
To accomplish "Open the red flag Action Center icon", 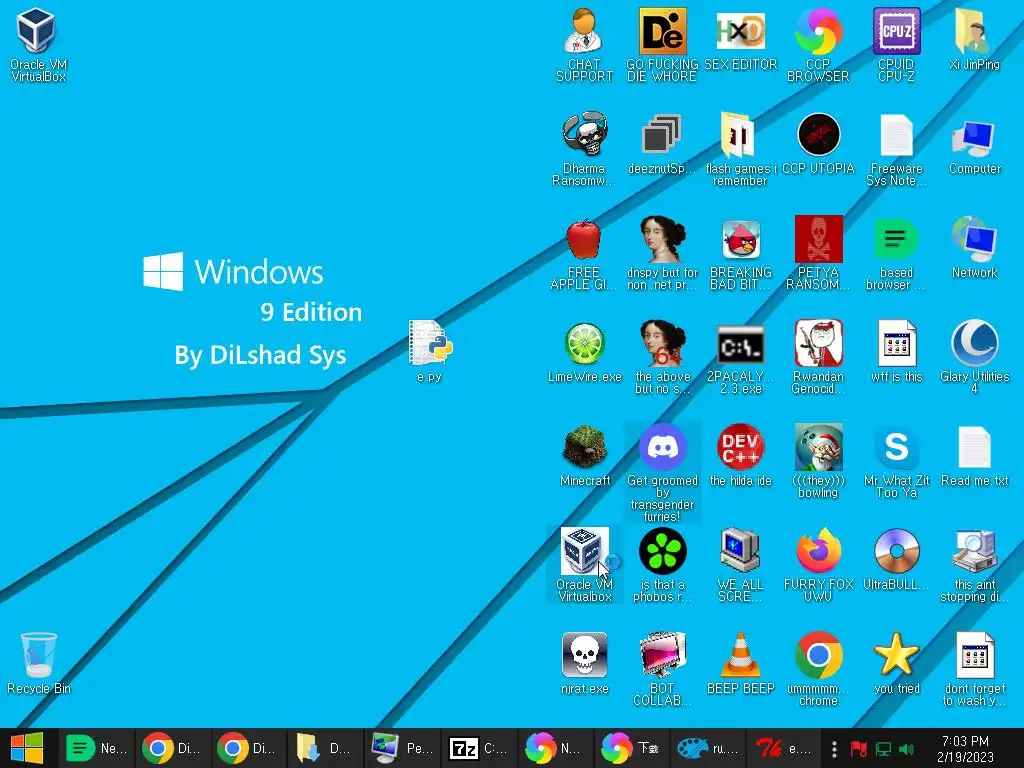I will (x=858, y=748).
